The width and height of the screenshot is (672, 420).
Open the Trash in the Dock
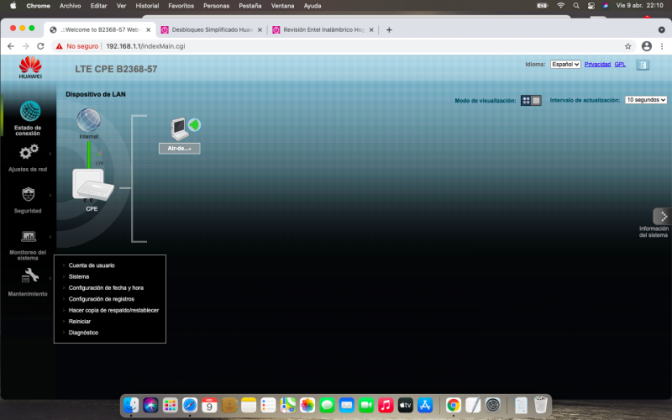540,405
